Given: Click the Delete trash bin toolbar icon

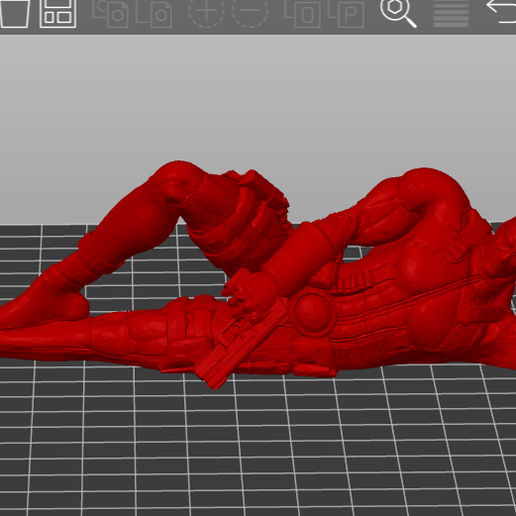Looking at the screenshot, I should (14, 13).
